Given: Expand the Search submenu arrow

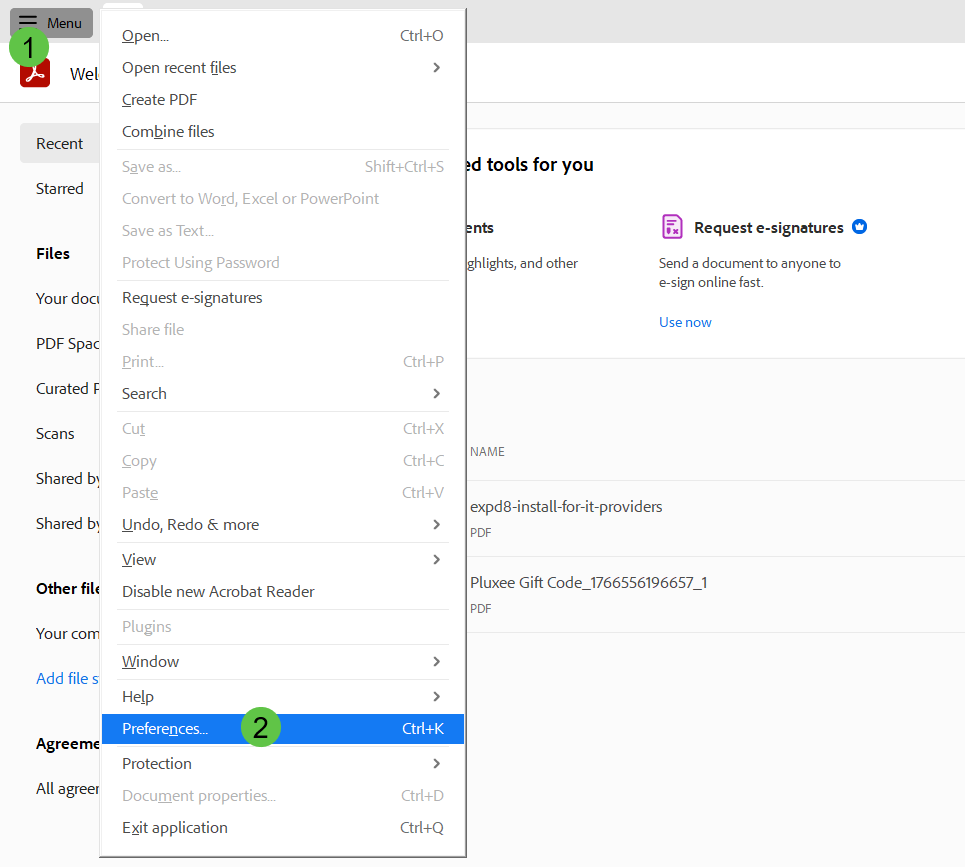Looking at the screenshot, I should point(436,394).
